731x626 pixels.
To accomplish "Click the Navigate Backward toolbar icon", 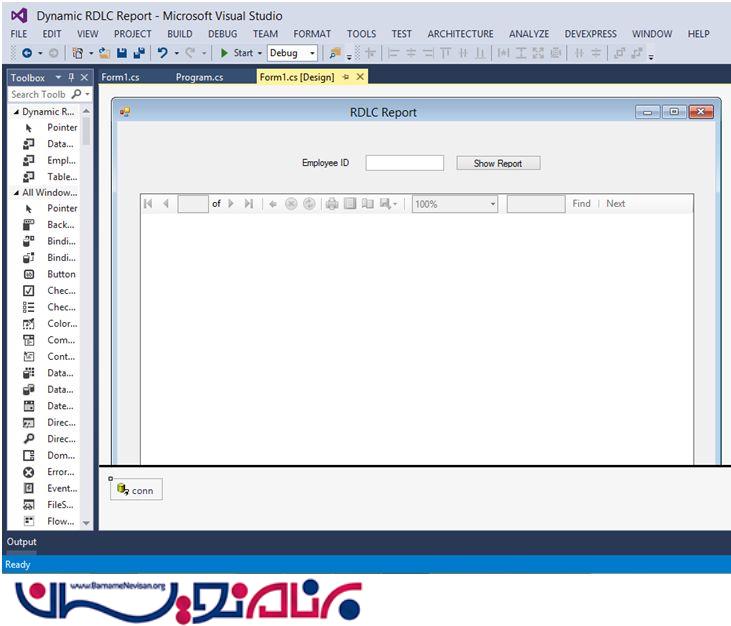I will (x=27, y=53).
